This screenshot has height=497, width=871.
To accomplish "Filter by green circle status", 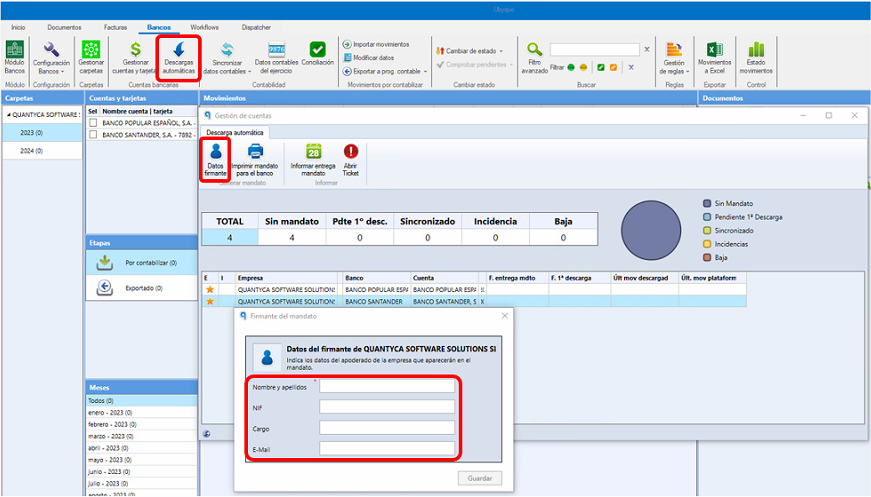I will click(x=570, y=68).
